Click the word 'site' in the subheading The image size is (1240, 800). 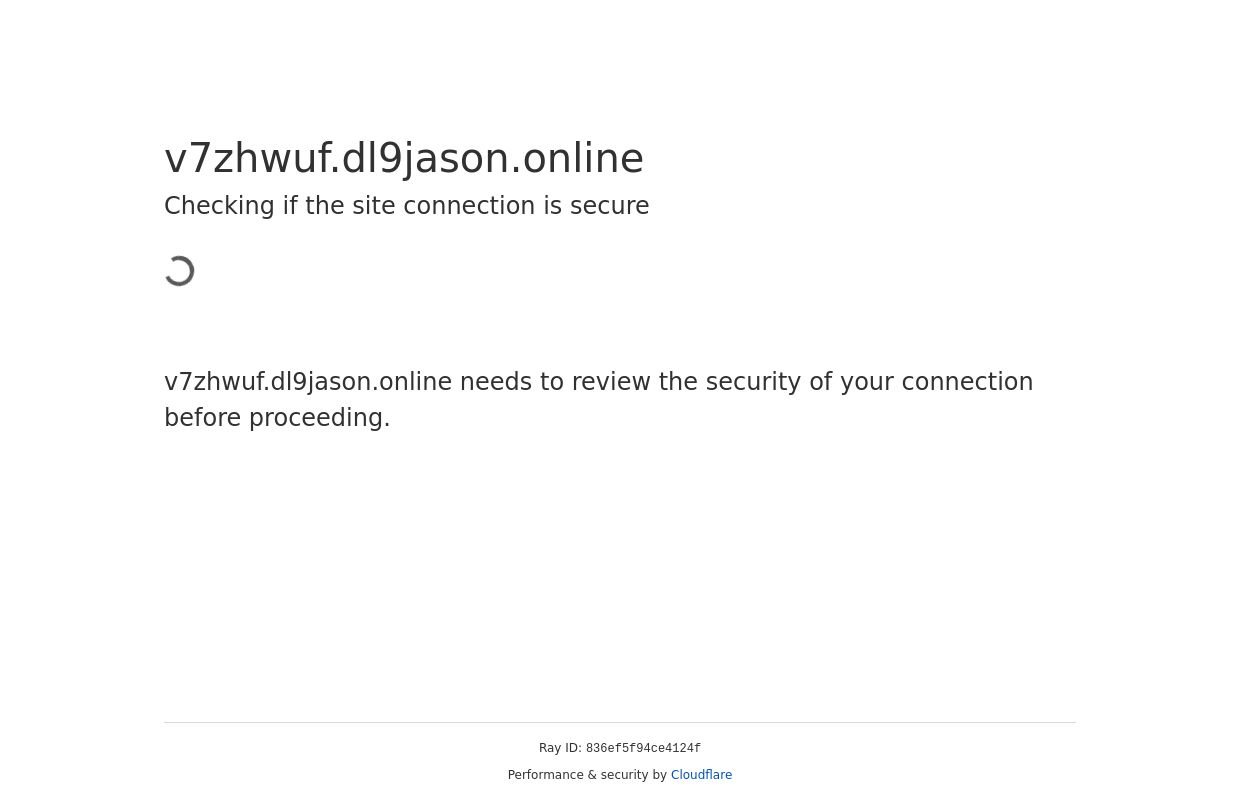pos(373,206)
